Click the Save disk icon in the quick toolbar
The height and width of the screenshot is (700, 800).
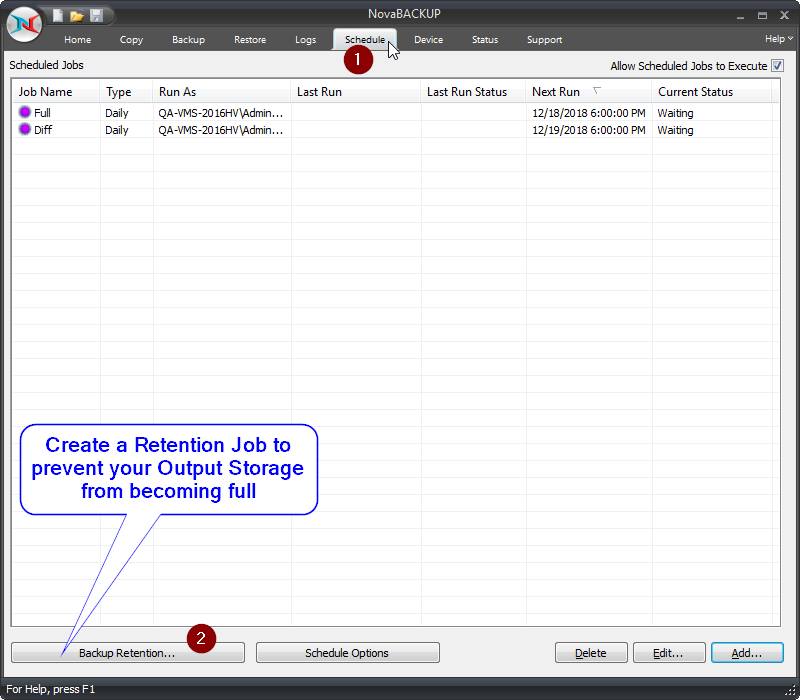tap(96, 15)
